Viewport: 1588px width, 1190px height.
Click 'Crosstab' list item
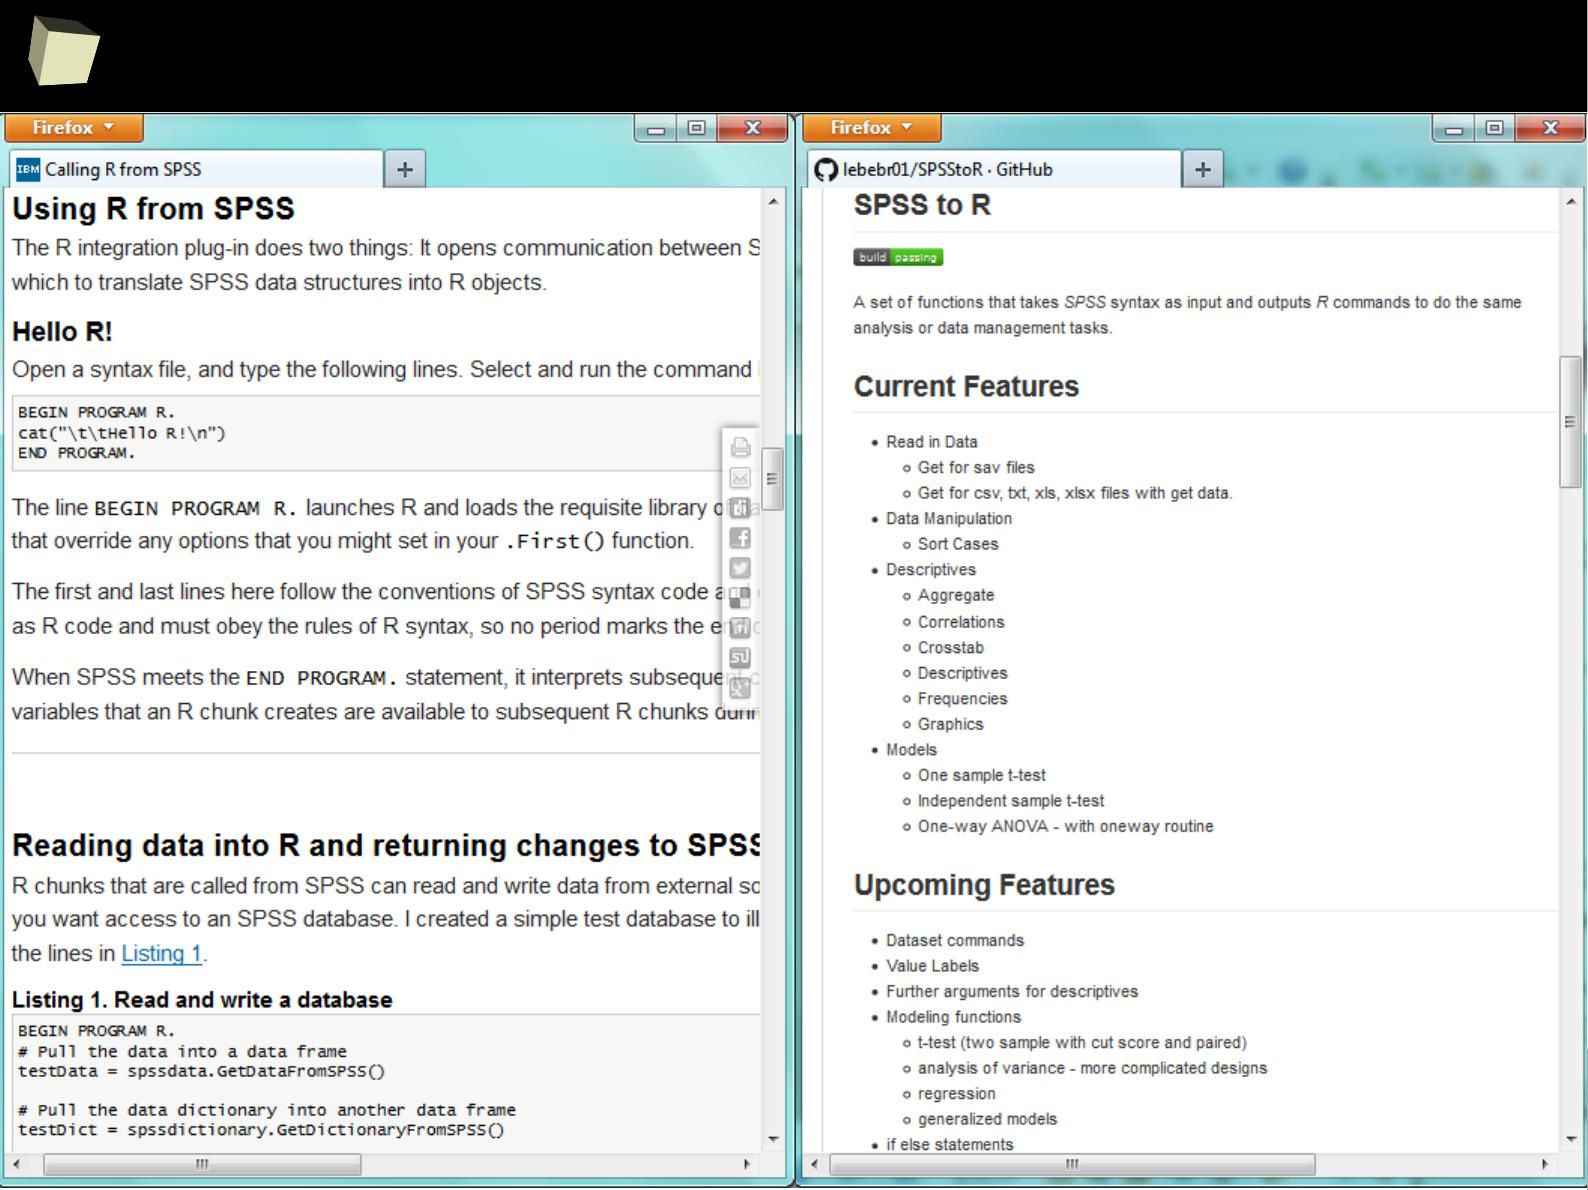951,648
